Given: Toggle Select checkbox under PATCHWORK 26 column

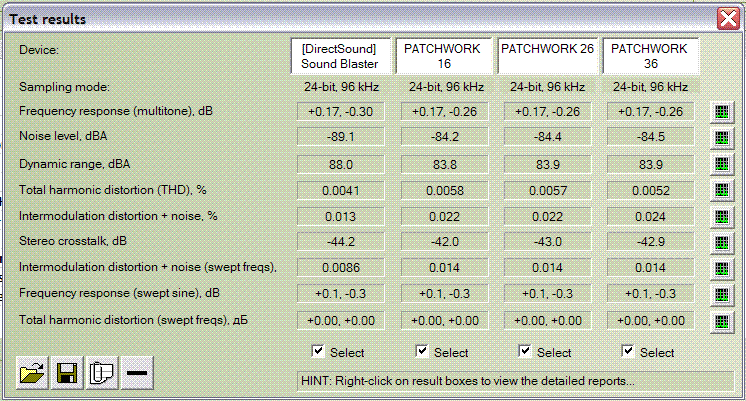Looking at the screenshot, I should tap(524, 352).
